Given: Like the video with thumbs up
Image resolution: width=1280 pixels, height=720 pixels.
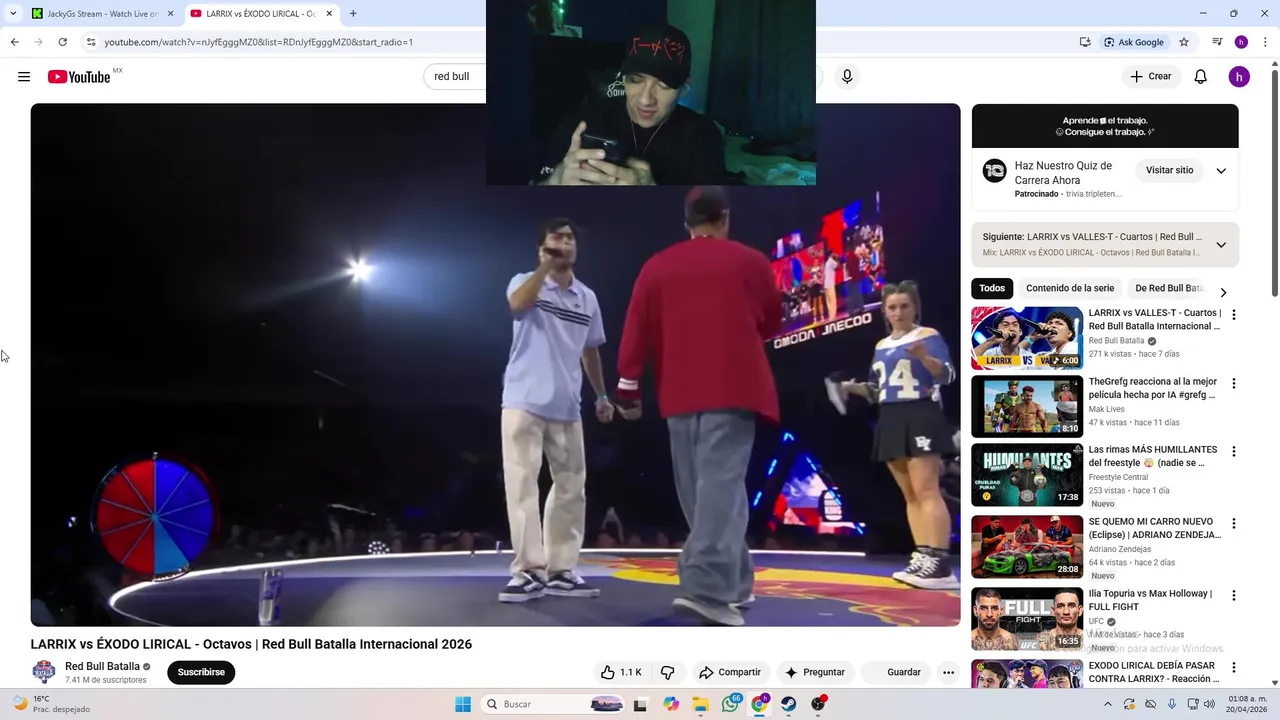Looking at the screenshot, I should click(620, 672).
